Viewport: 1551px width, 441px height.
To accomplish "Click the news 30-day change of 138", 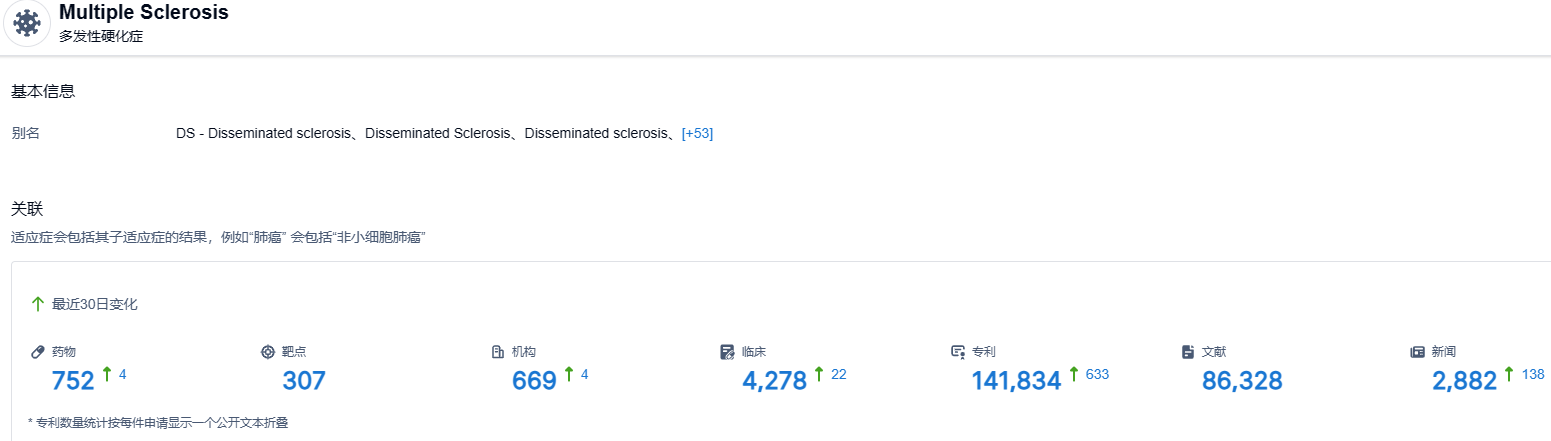I will pyautogui.click(x=1533, y=374).
